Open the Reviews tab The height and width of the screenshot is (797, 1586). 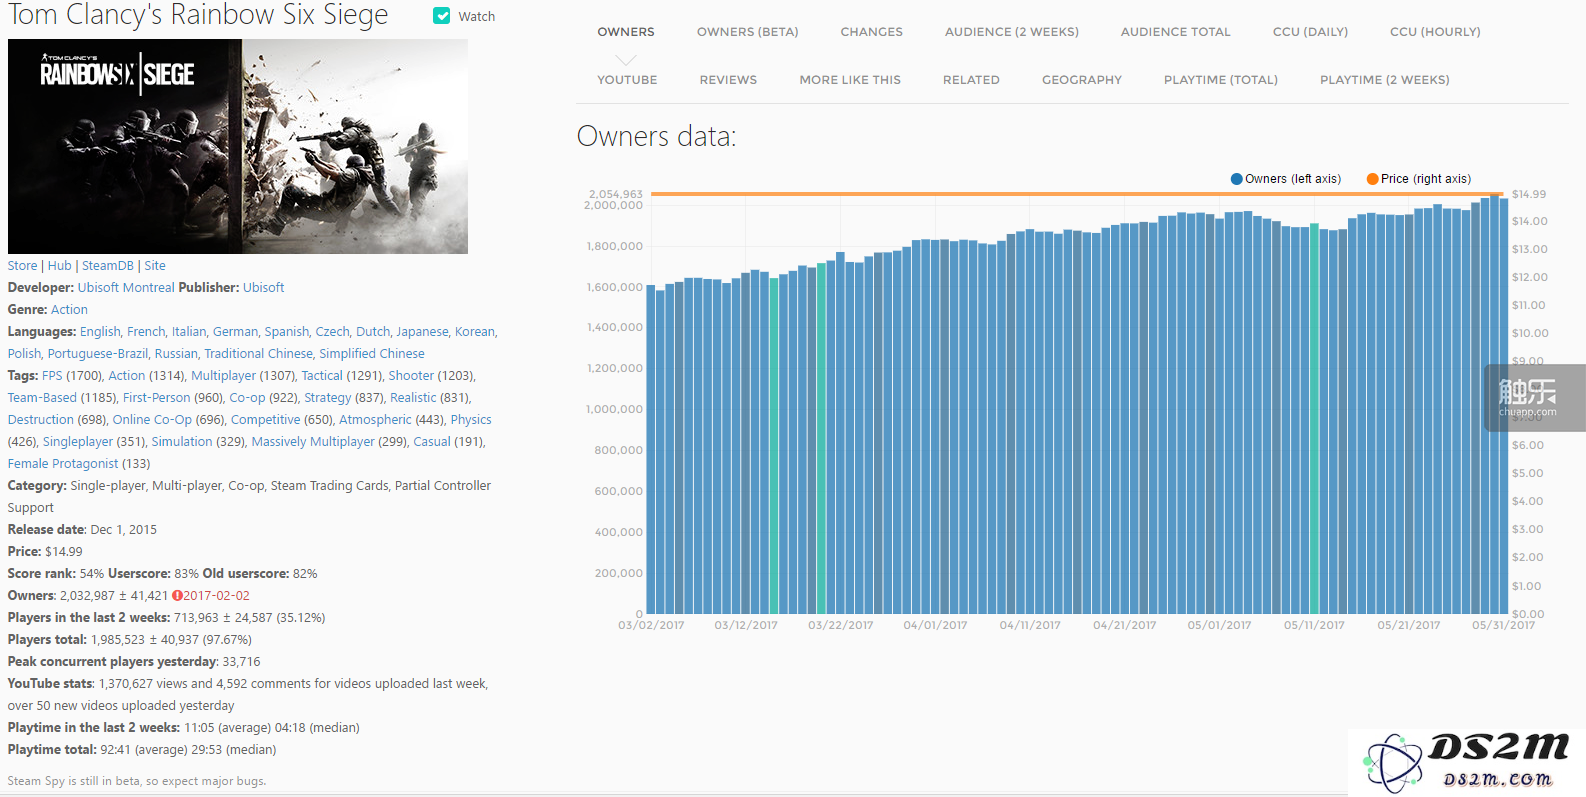tap(728, 80)
